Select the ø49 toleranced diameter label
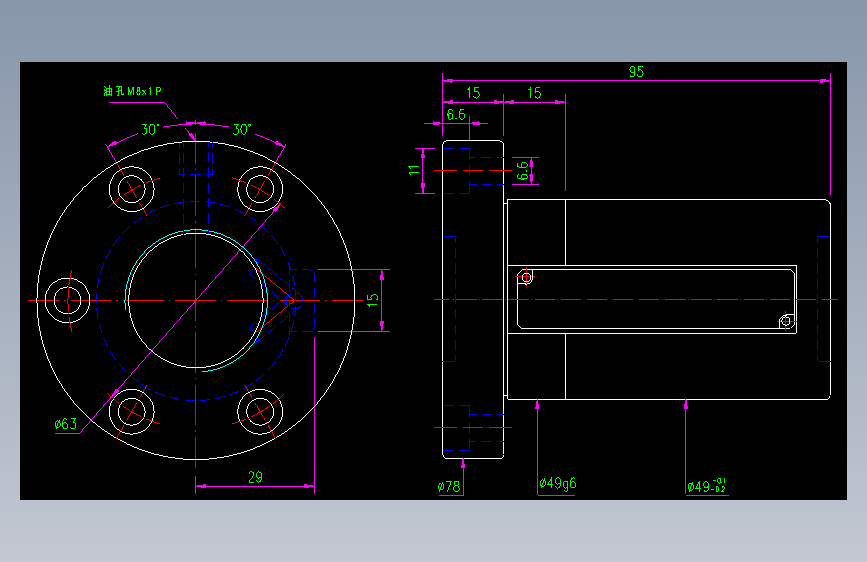The height and width of the screenshot is (562, 867). point(707,486)
